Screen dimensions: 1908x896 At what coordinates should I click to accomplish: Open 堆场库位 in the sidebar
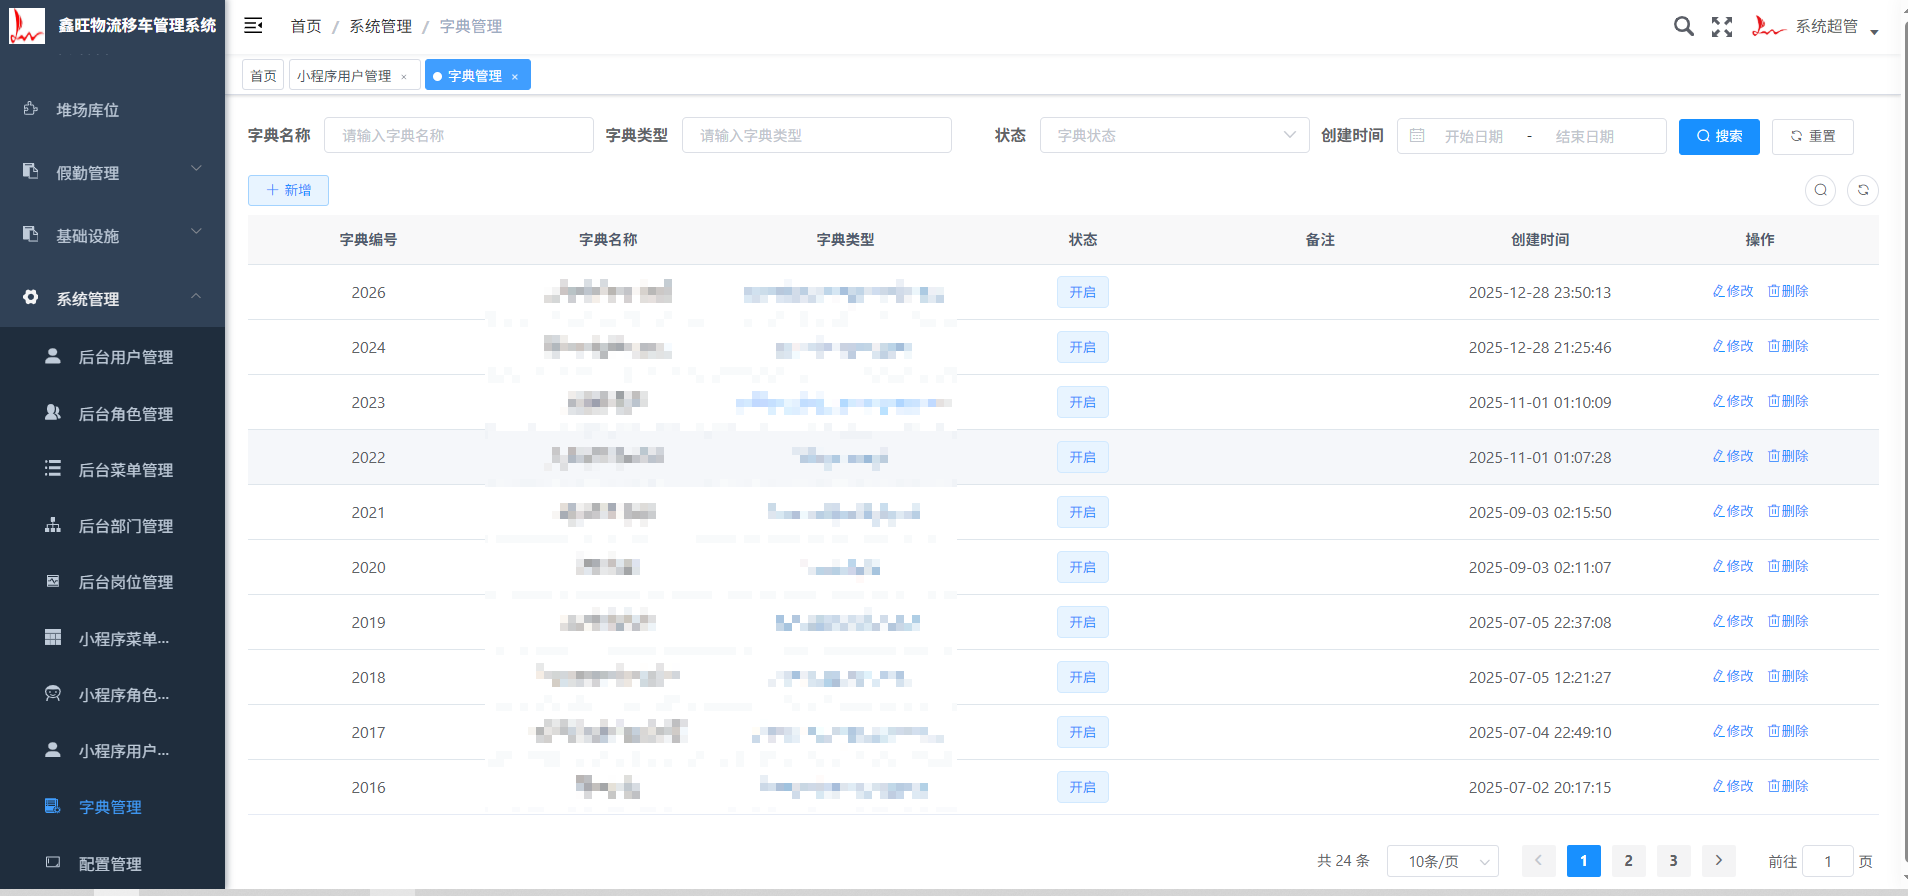click(x=112, y=110)
